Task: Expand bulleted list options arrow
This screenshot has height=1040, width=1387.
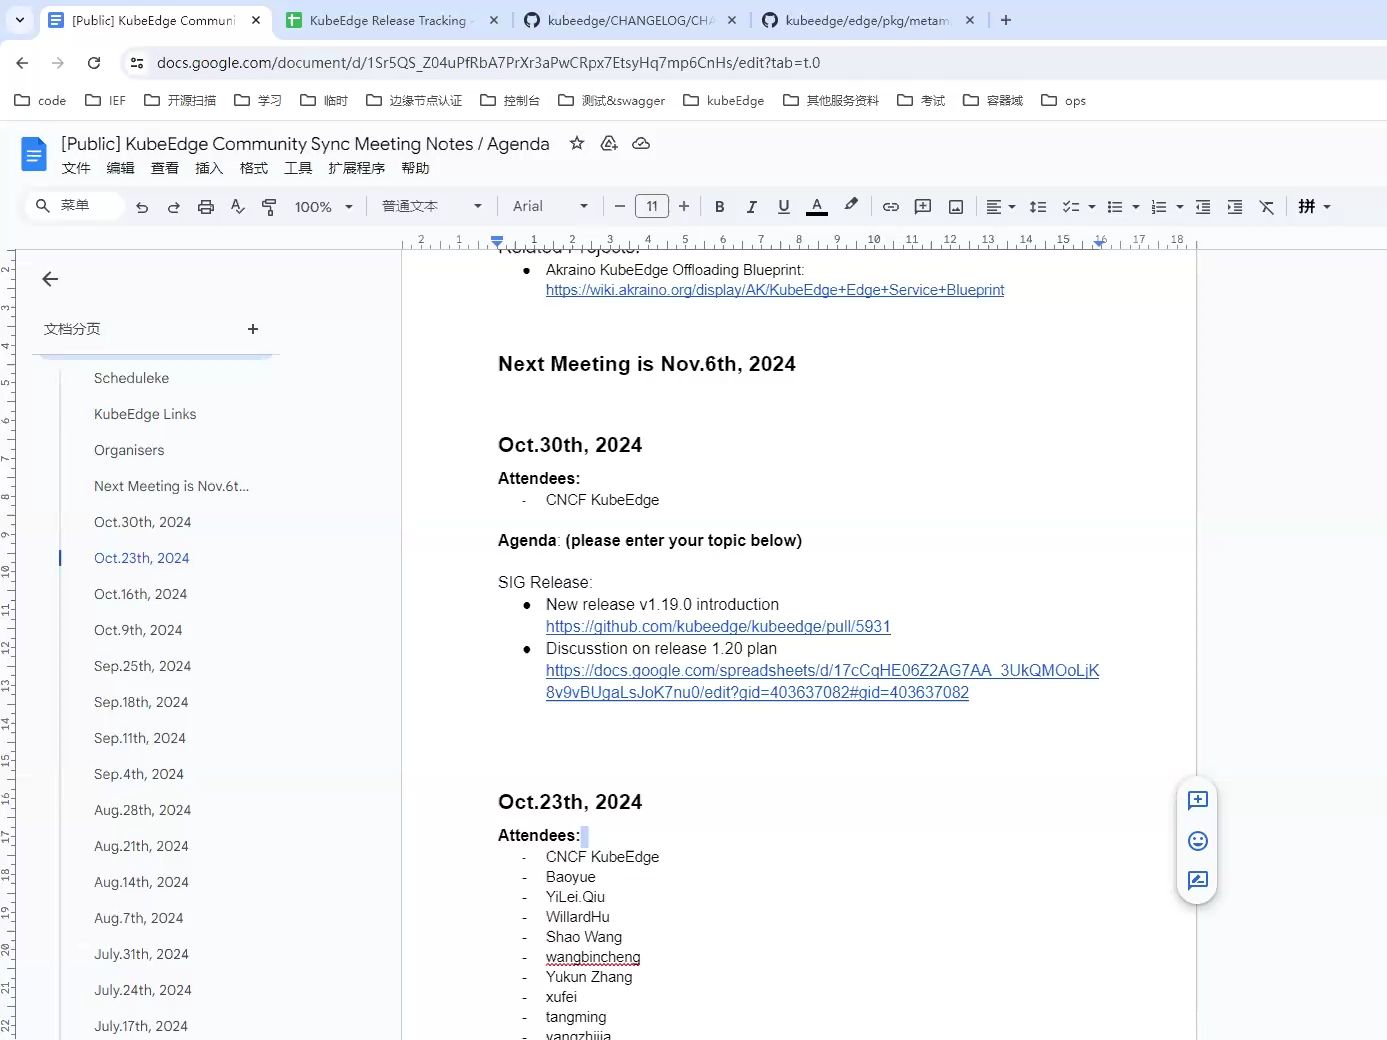Action: 1136,207
